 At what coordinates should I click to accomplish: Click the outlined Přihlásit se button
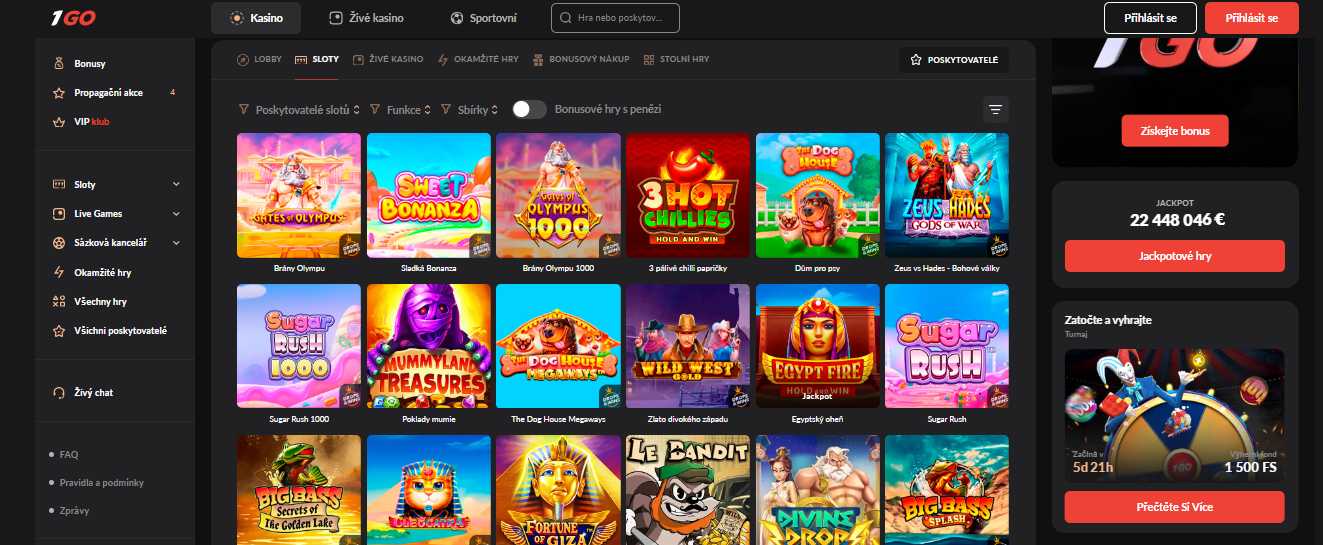tap(1150, 18)
